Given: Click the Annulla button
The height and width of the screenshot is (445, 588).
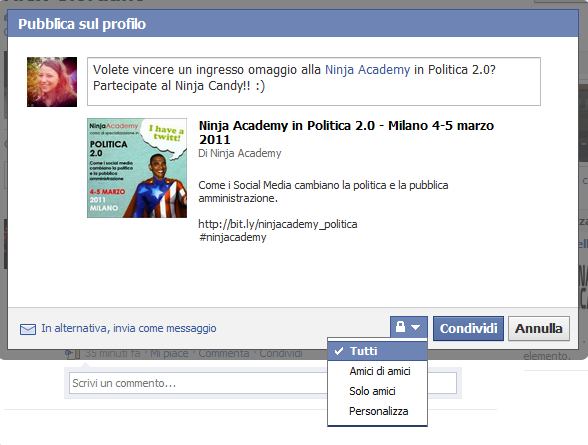Looking at the screenshot, I should 538,328.
